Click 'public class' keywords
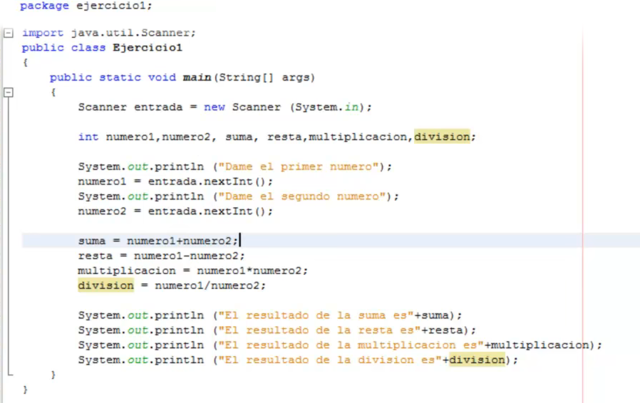Viewport: 640px width, 403px height. (x=64, y=48)
